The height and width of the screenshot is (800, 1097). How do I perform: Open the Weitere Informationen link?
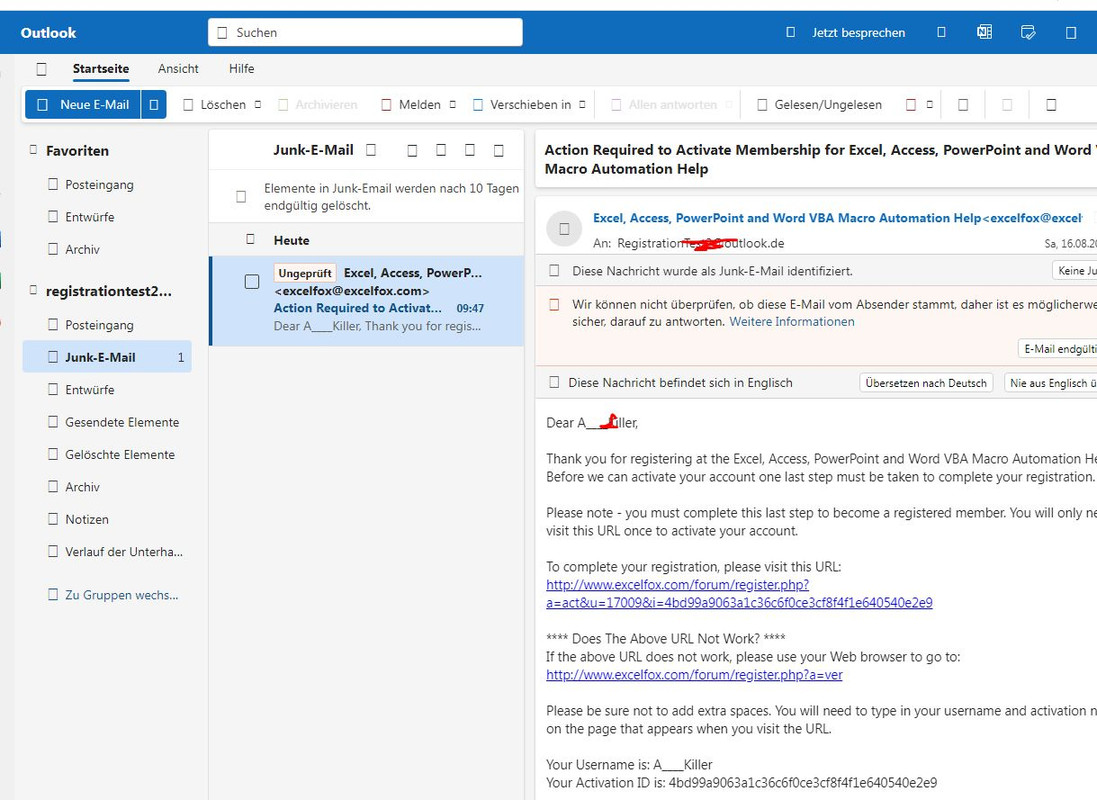click(791, 322)
